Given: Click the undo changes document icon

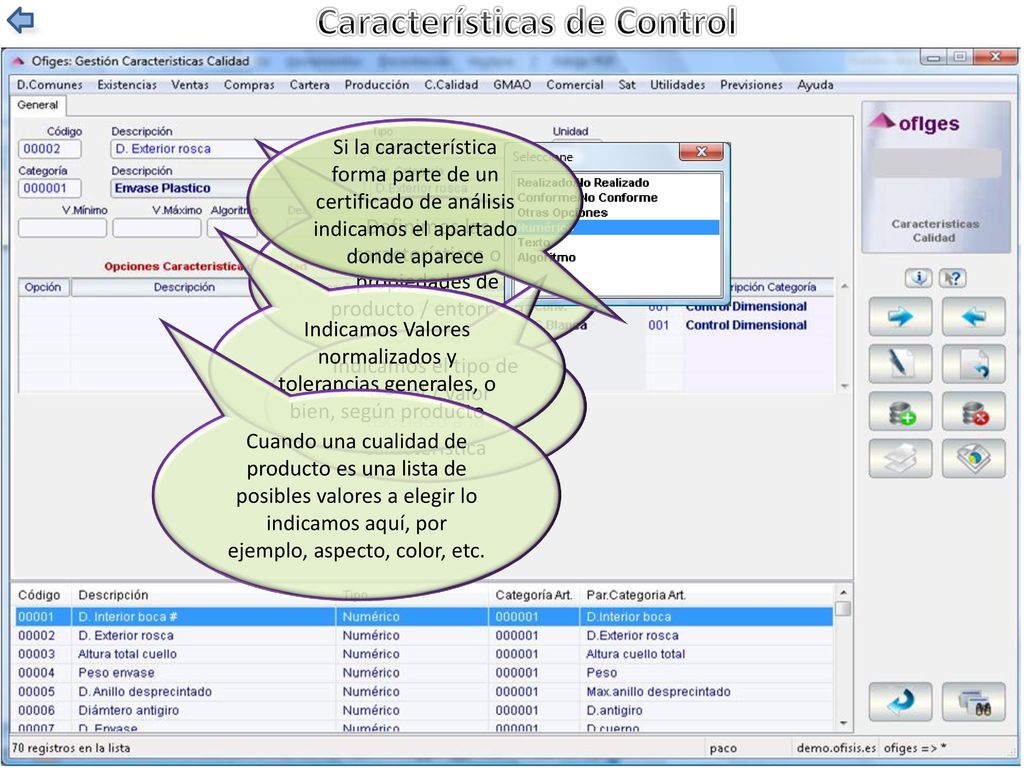Looking at the screenshot, I should 974,364.
